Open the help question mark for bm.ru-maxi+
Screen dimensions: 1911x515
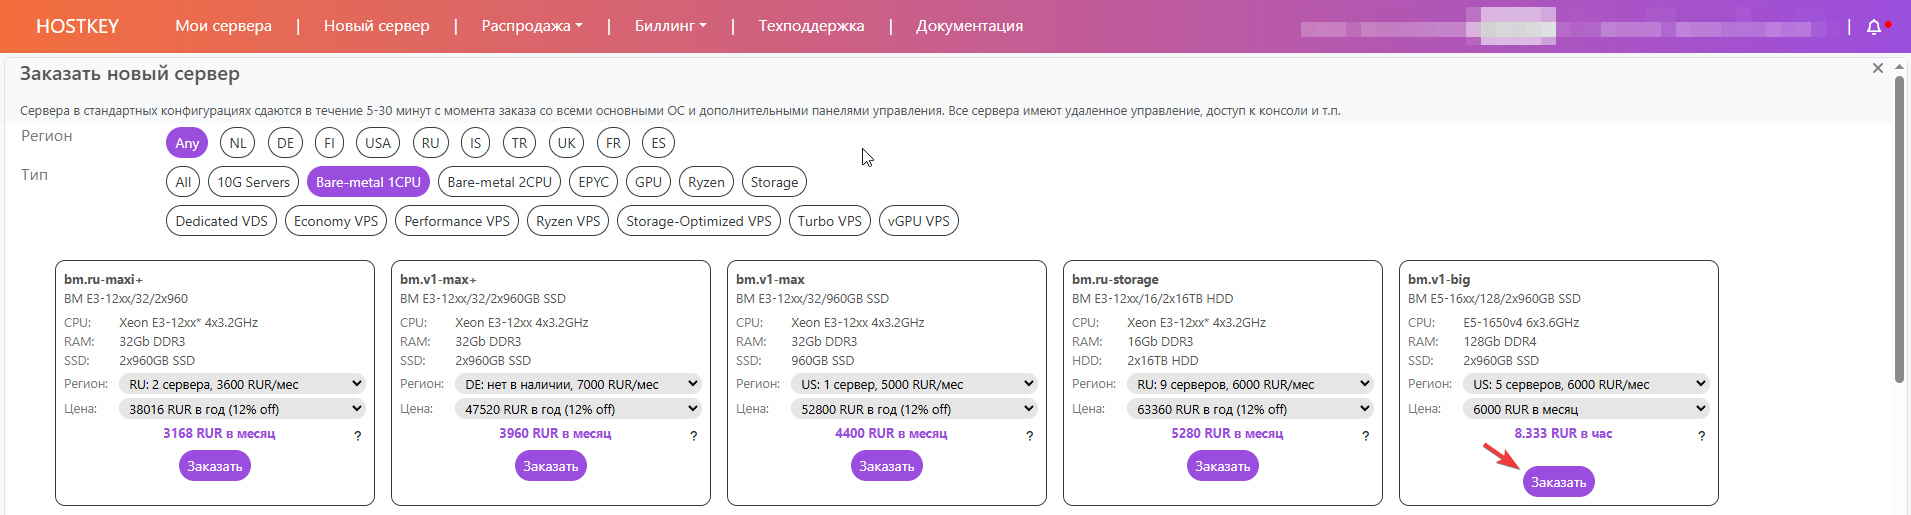pos(357,436)
